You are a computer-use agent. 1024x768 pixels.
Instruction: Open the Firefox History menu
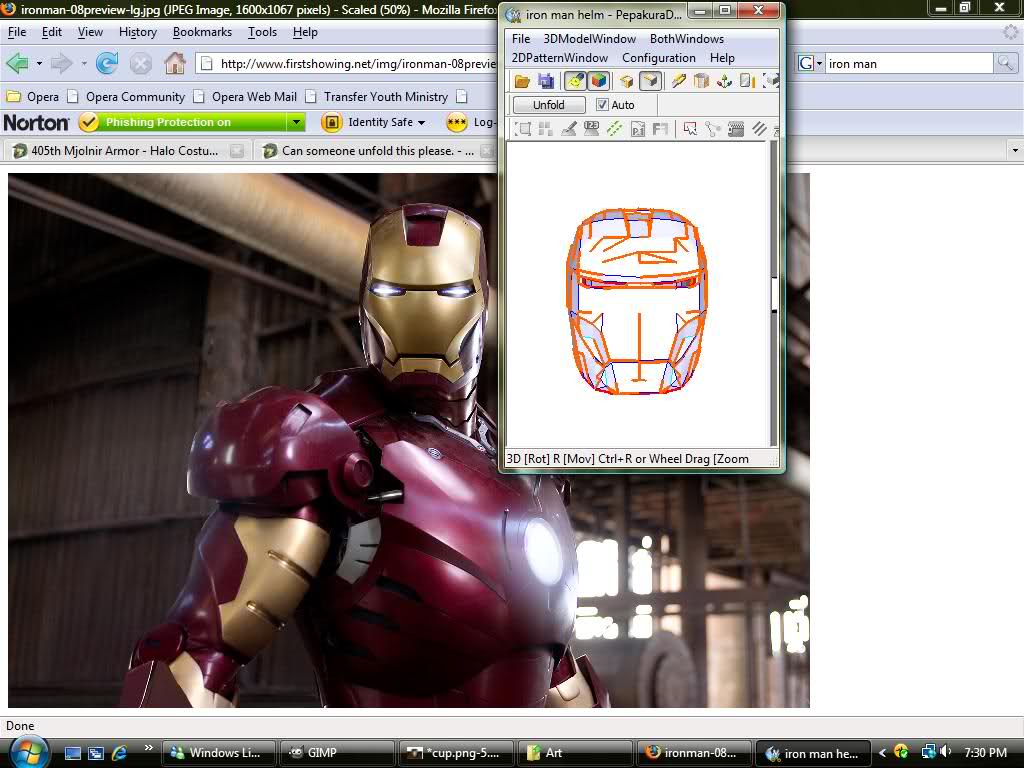click(x=138, y=31)
